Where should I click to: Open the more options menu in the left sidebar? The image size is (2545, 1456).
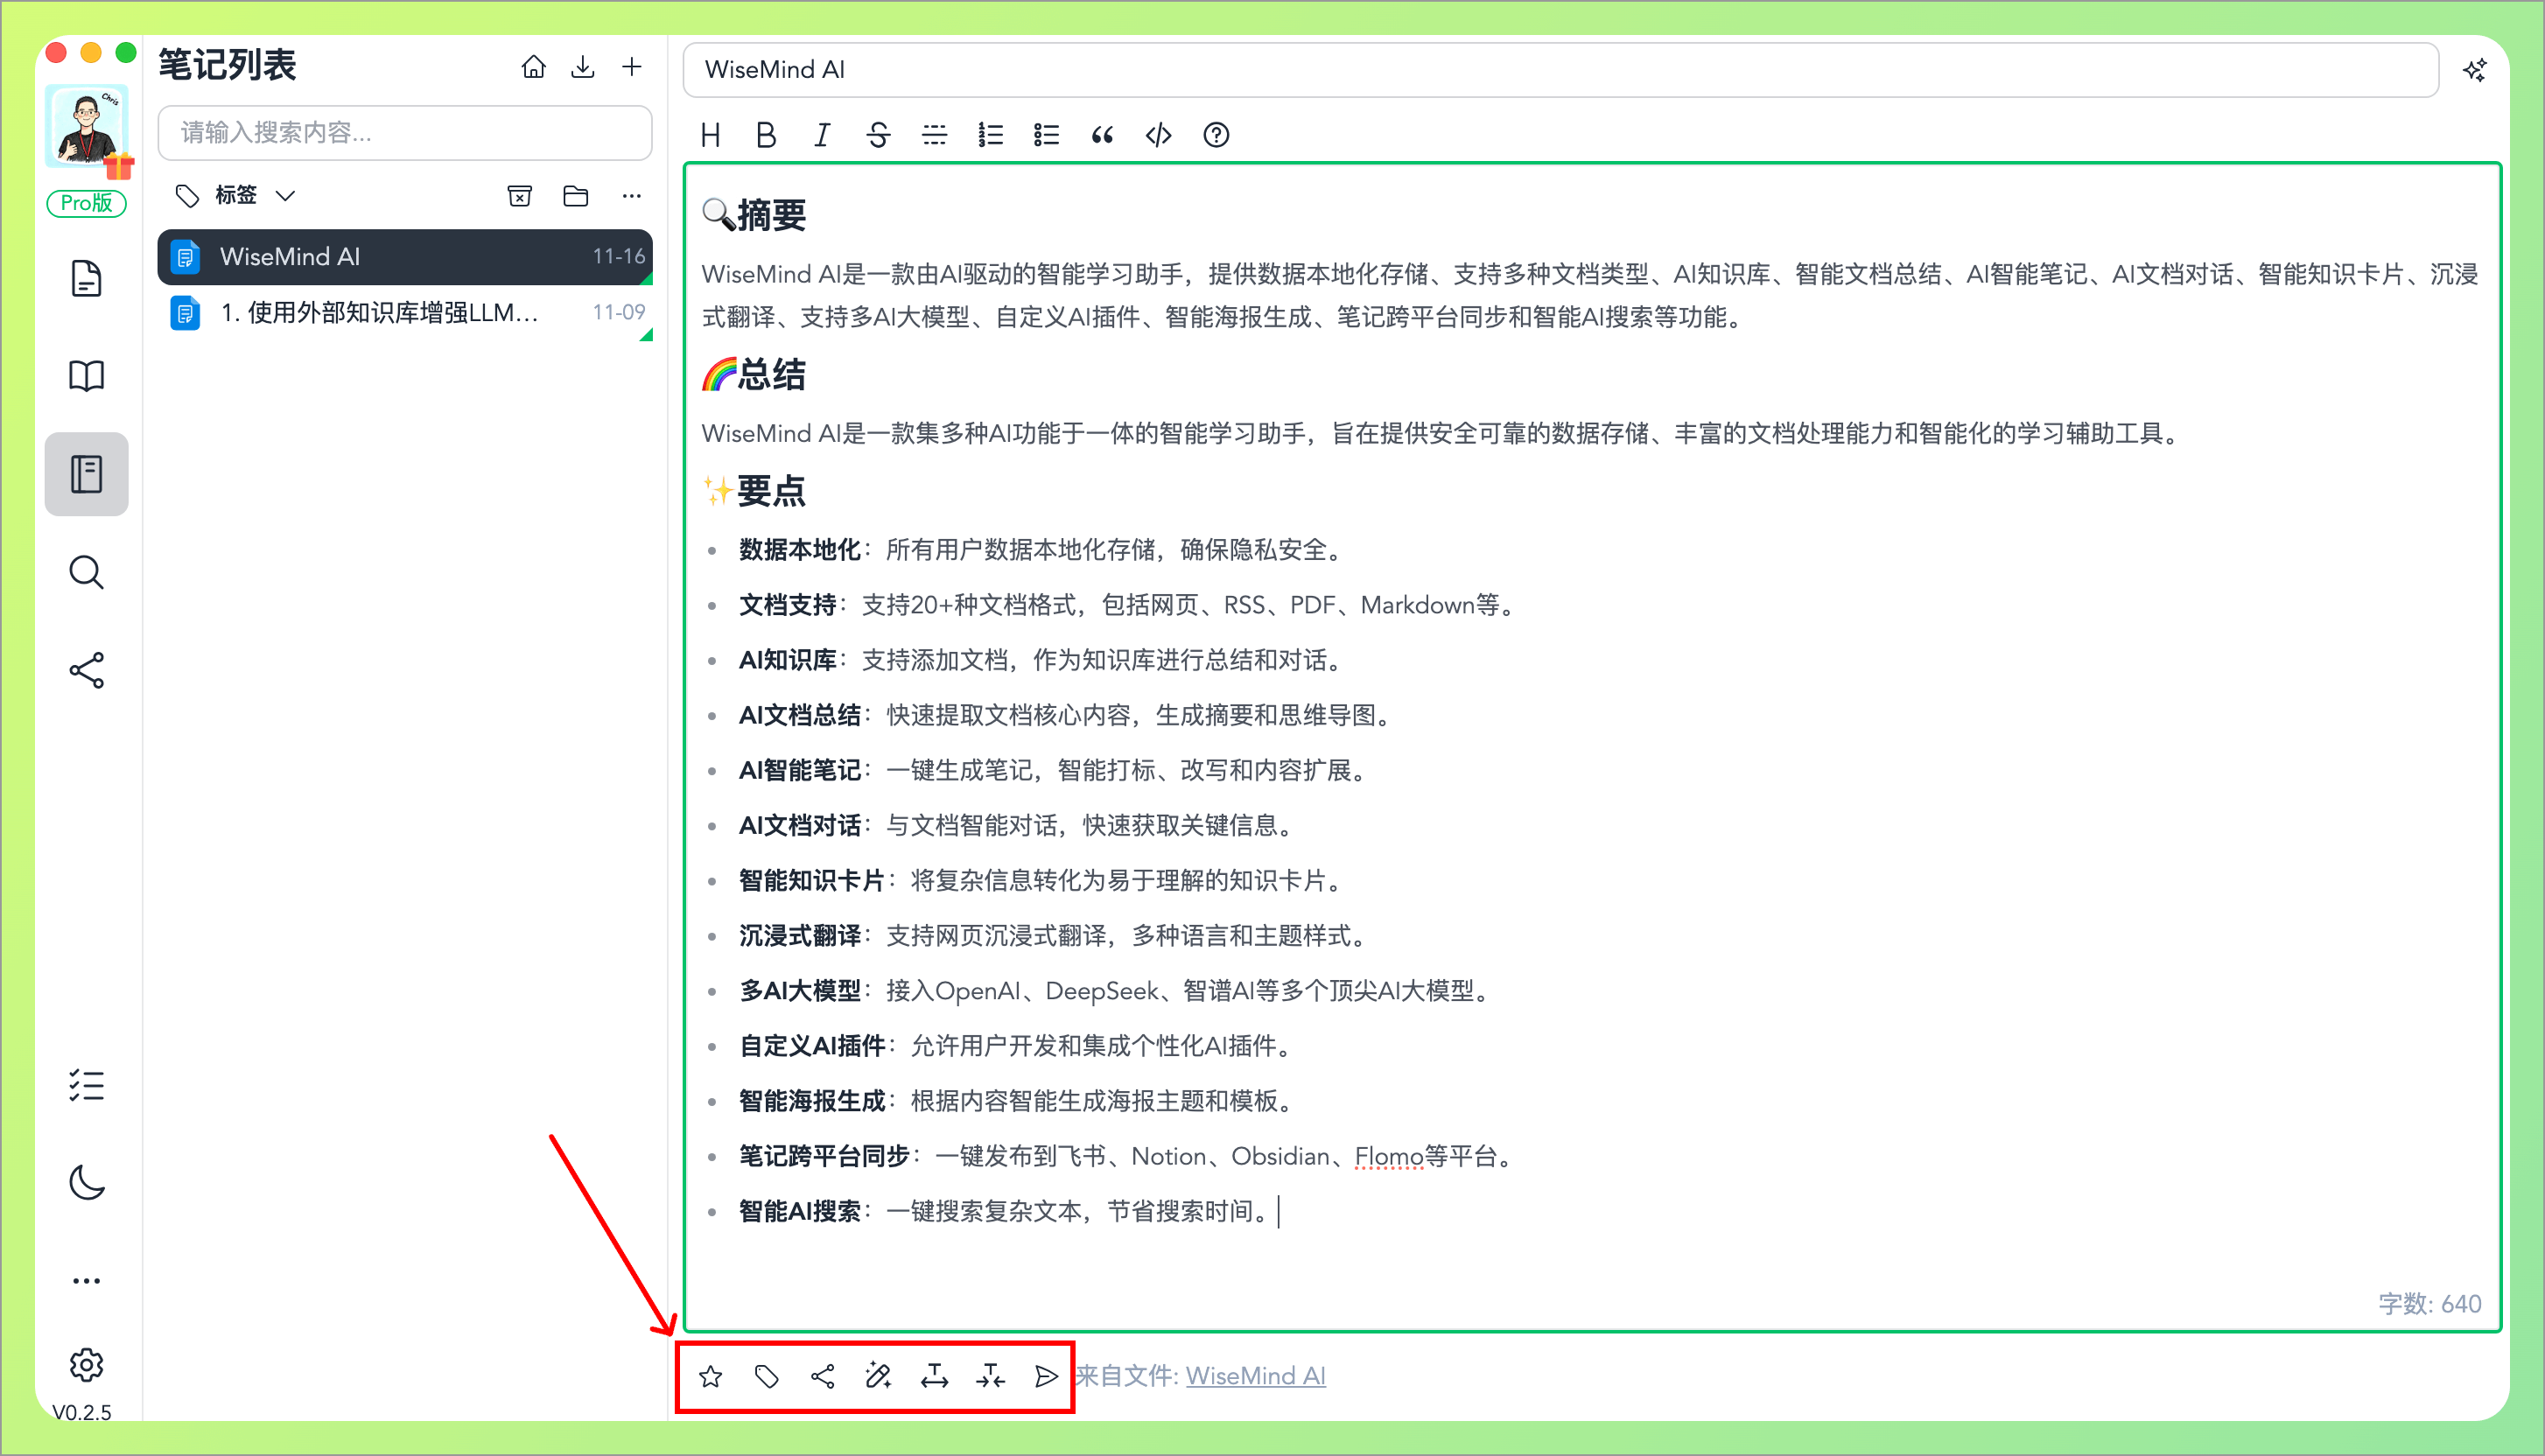(x=87, y=1280)
